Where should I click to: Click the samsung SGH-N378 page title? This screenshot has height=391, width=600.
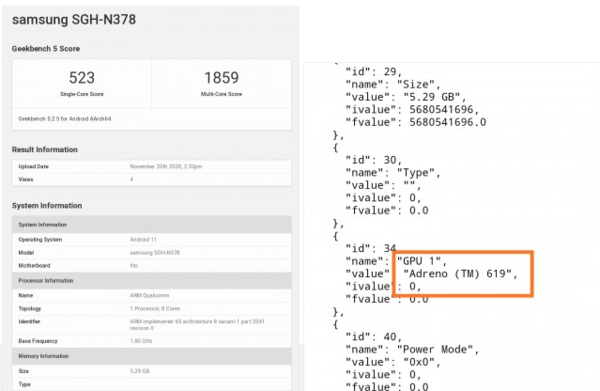[74, 20]
